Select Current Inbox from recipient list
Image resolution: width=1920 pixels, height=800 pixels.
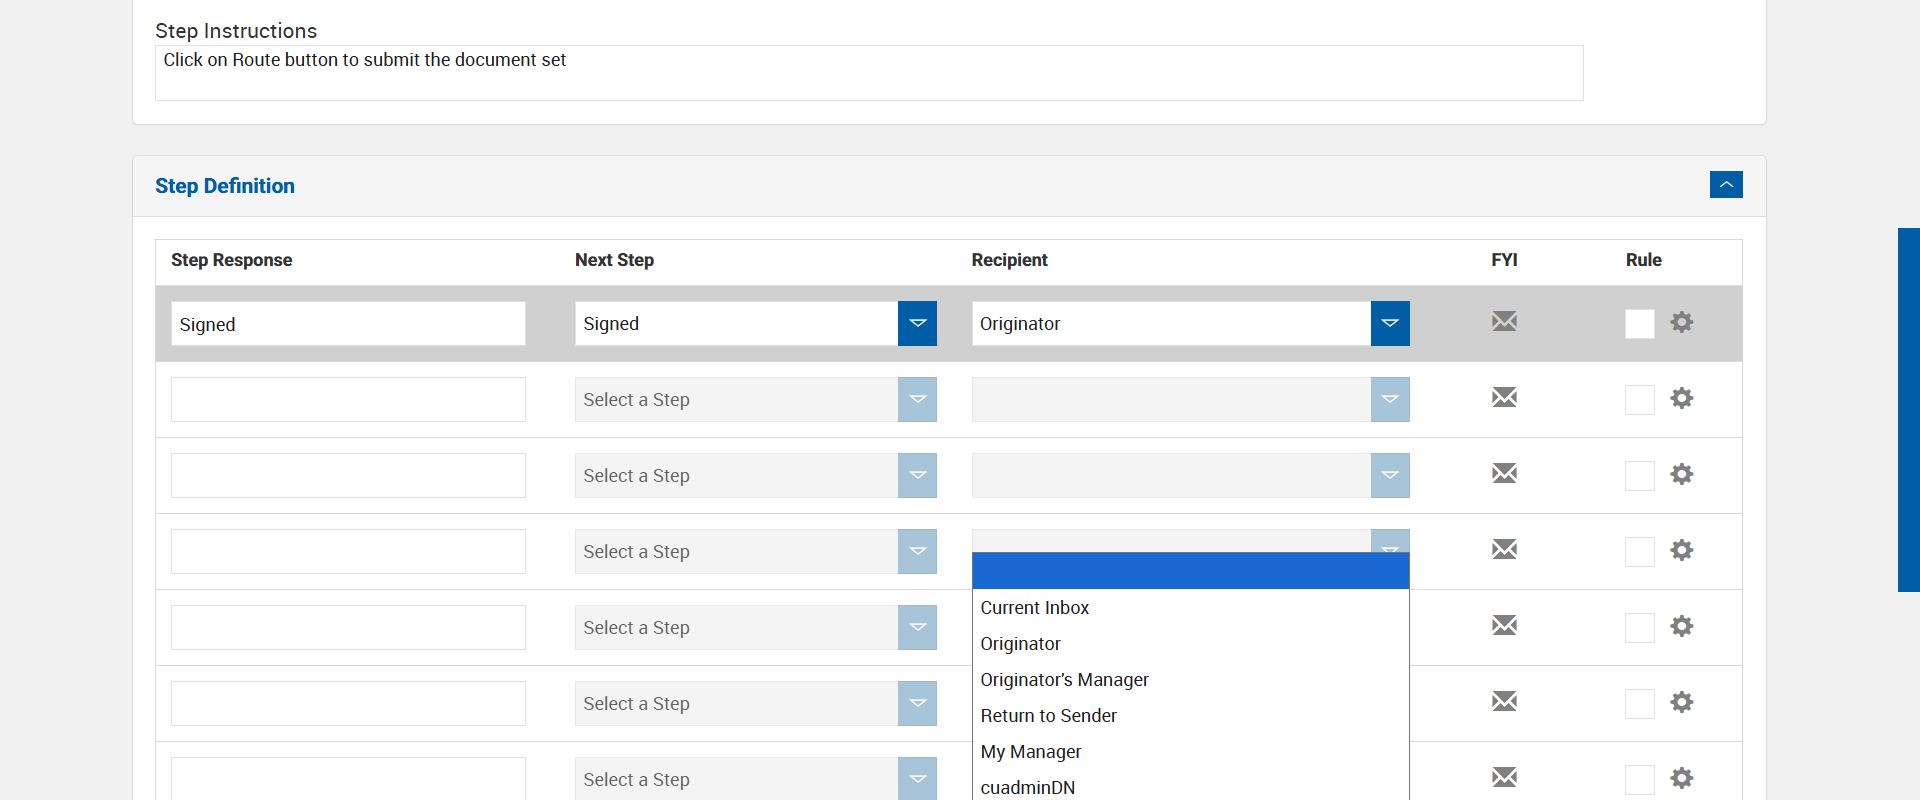click(x=1034, y=608)
